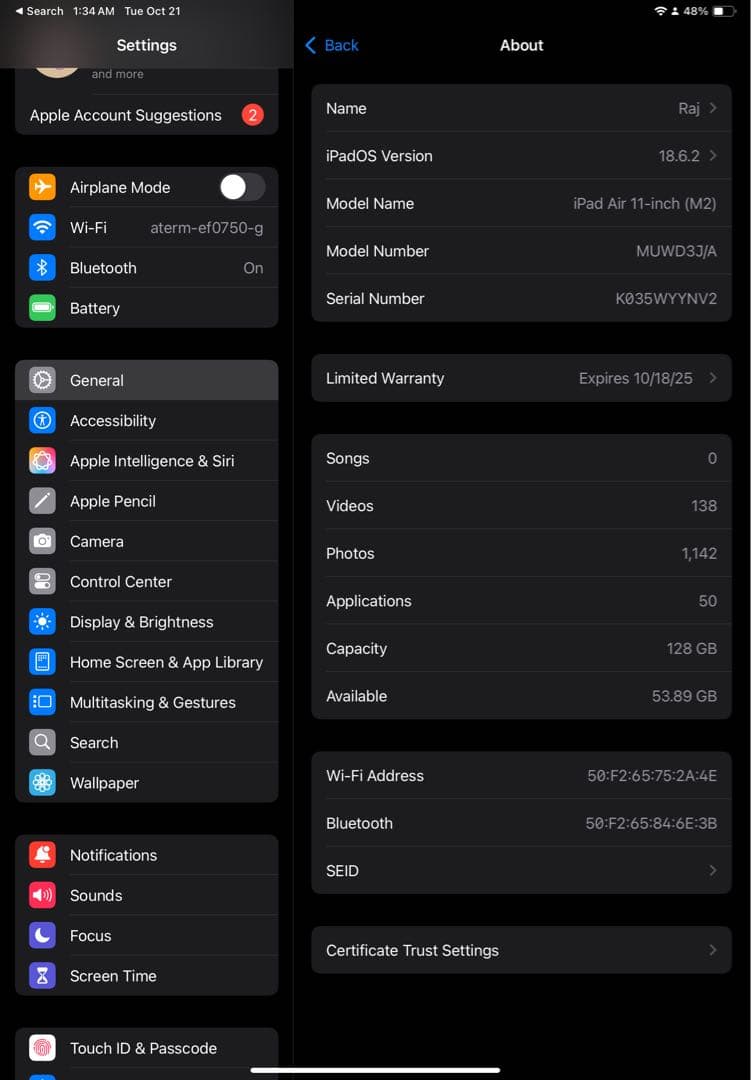
Task: Tap the Photos count 1,142
Action: 699,554
